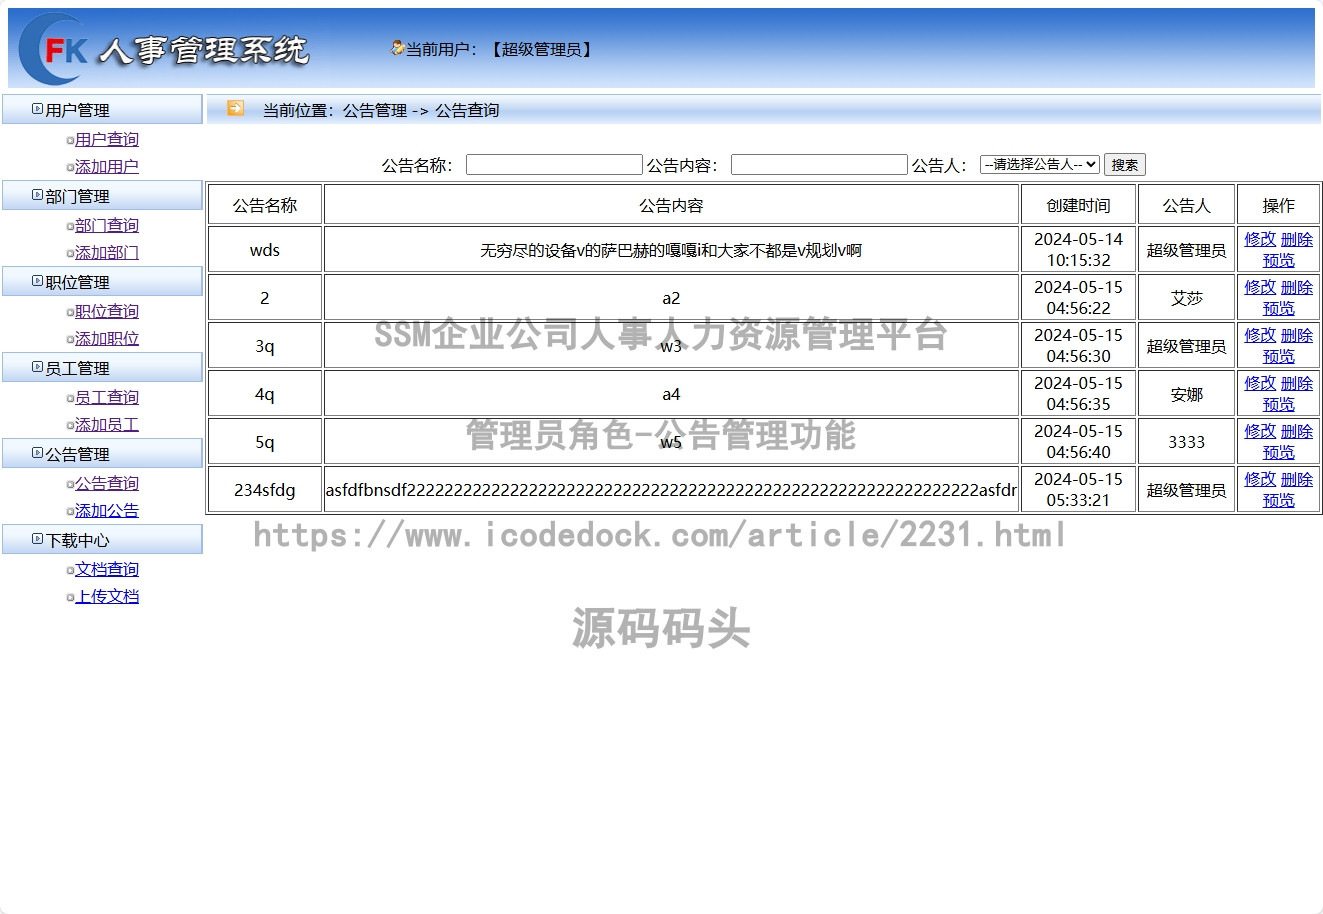Image resolution: width=1323 pixels, height=914 pixels.
Task: Open the 请选择公告人 dropdown
Action: coord(1040,164)
